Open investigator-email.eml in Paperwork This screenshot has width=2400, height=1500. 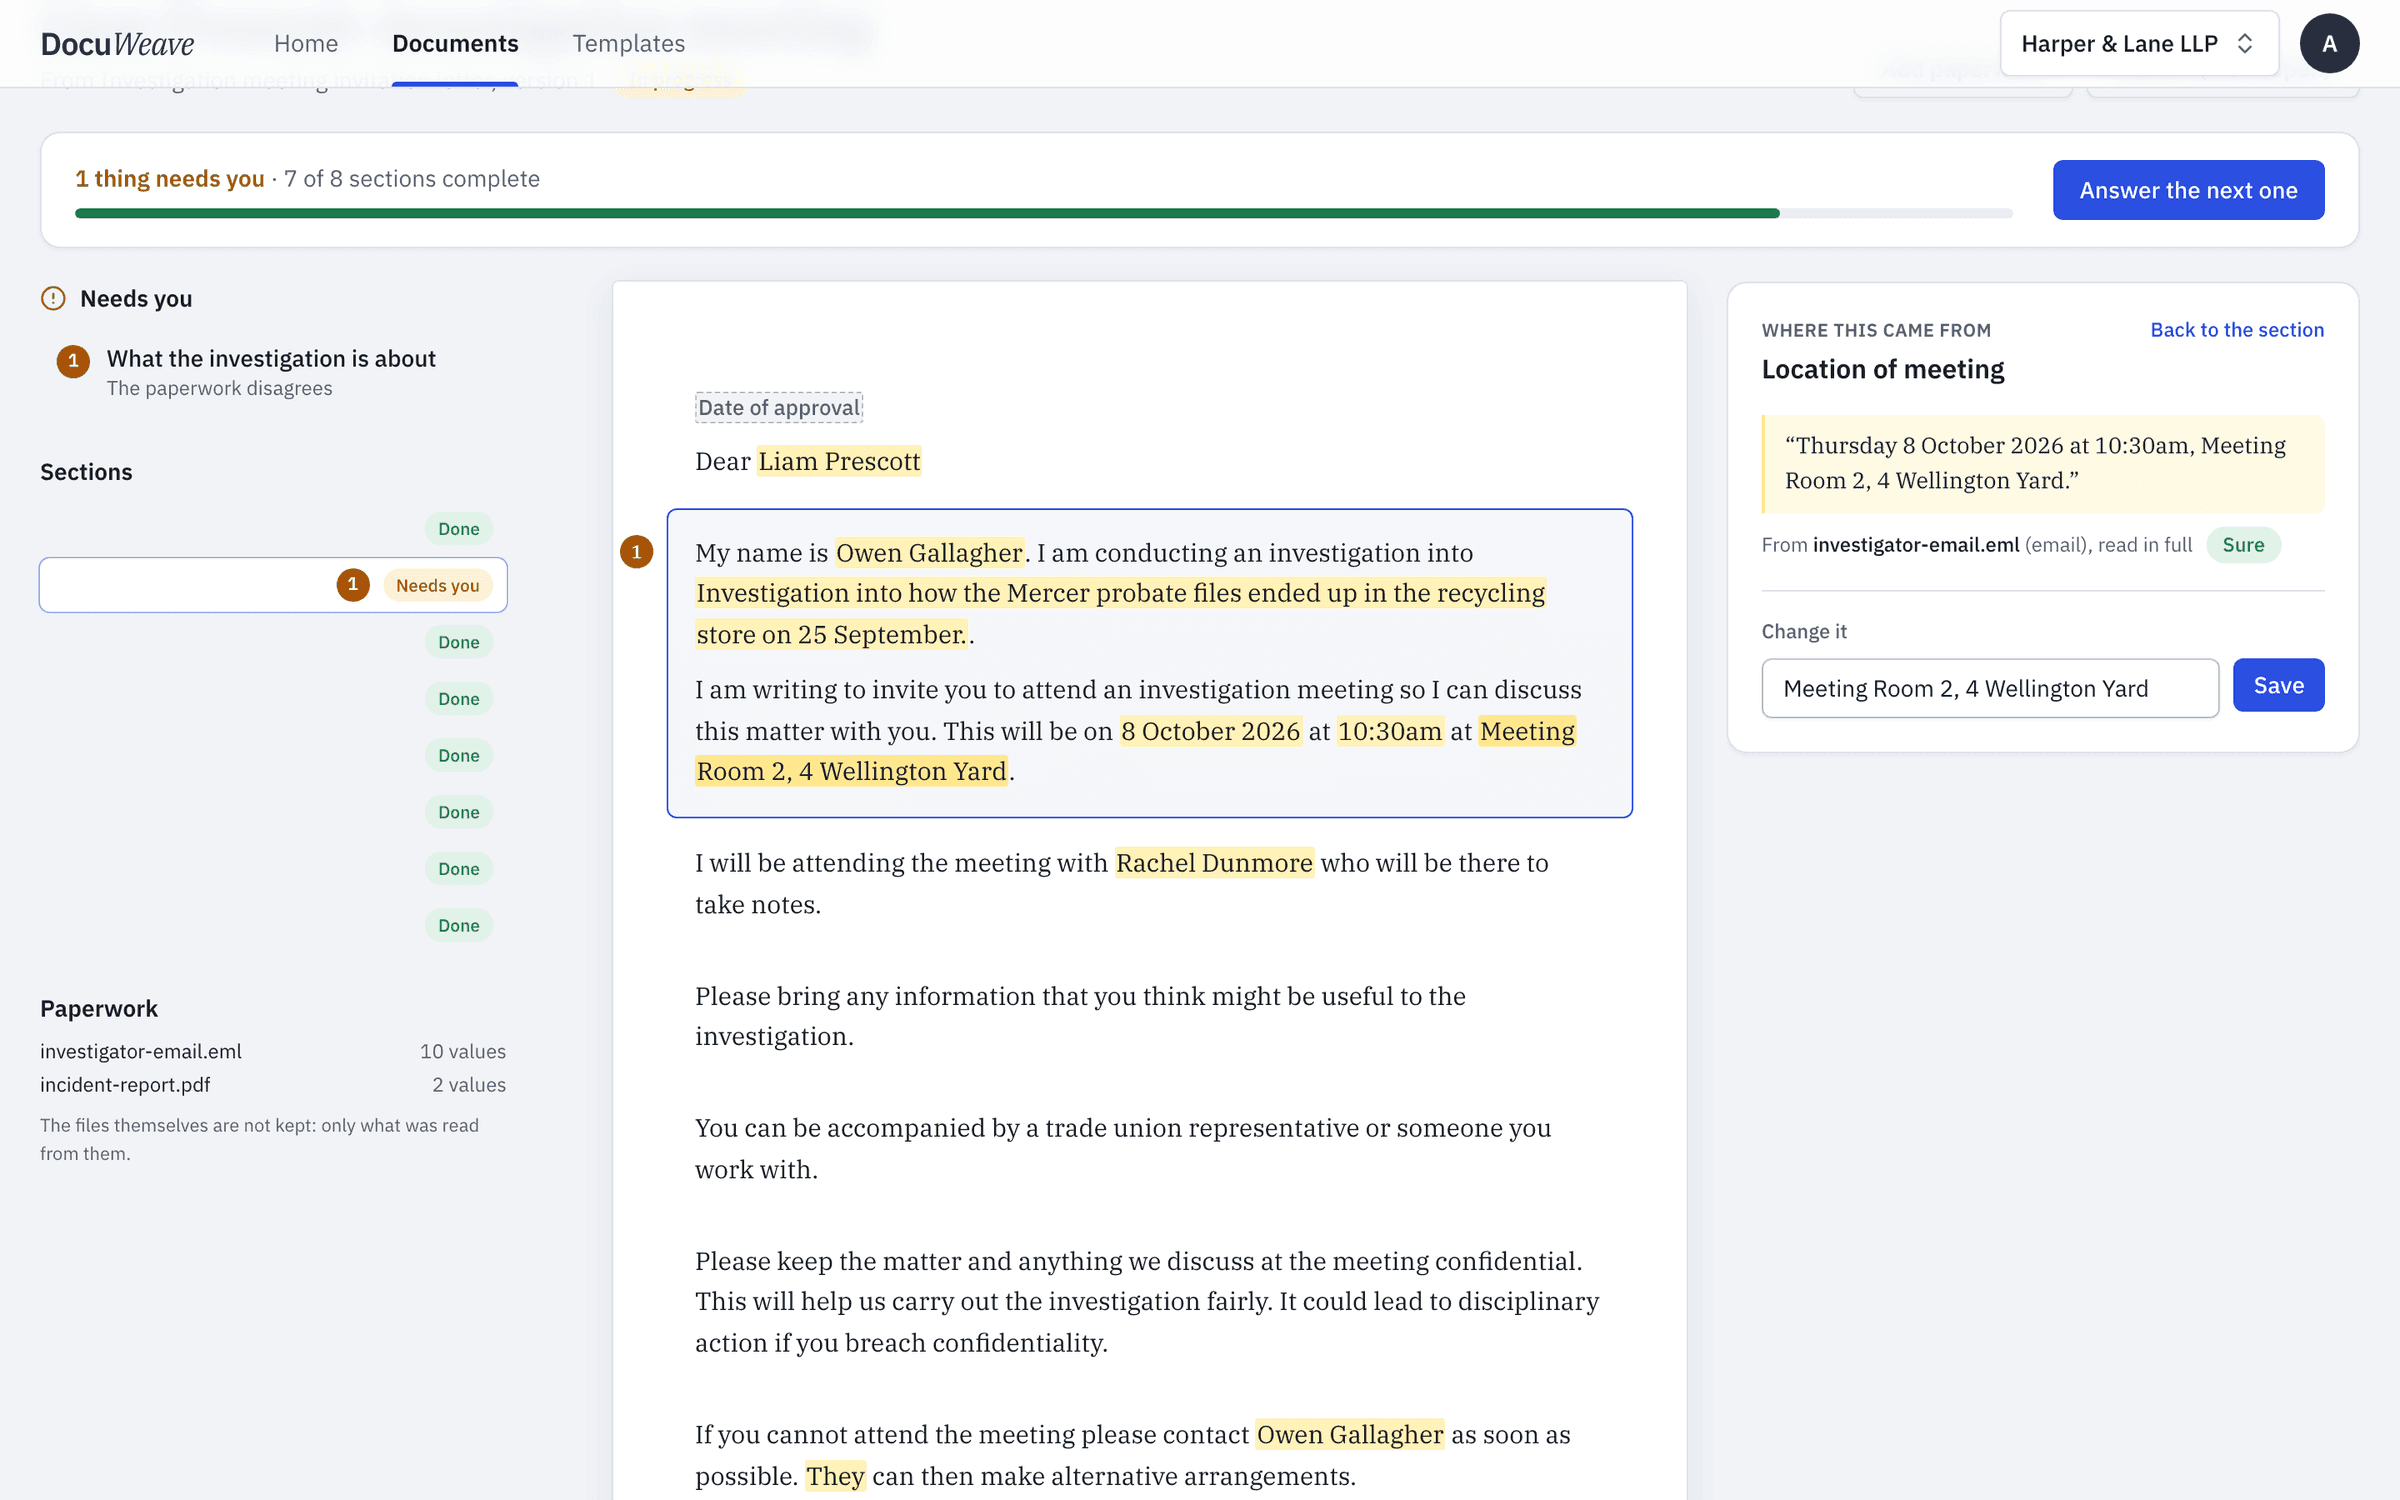[x=141, y=1051]
